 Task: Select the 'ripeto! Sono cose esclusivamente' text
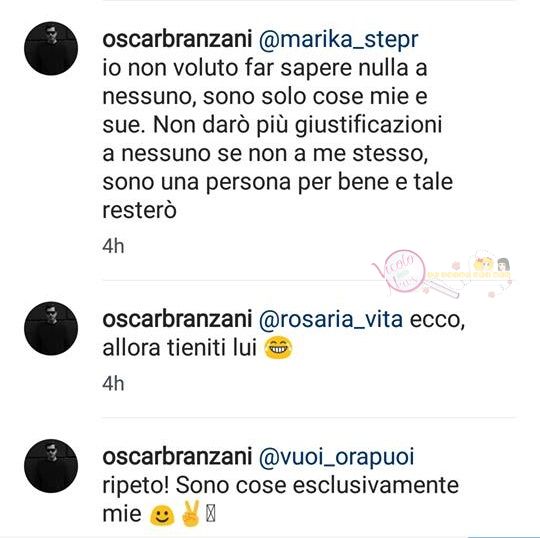click(x=281, y=486)
